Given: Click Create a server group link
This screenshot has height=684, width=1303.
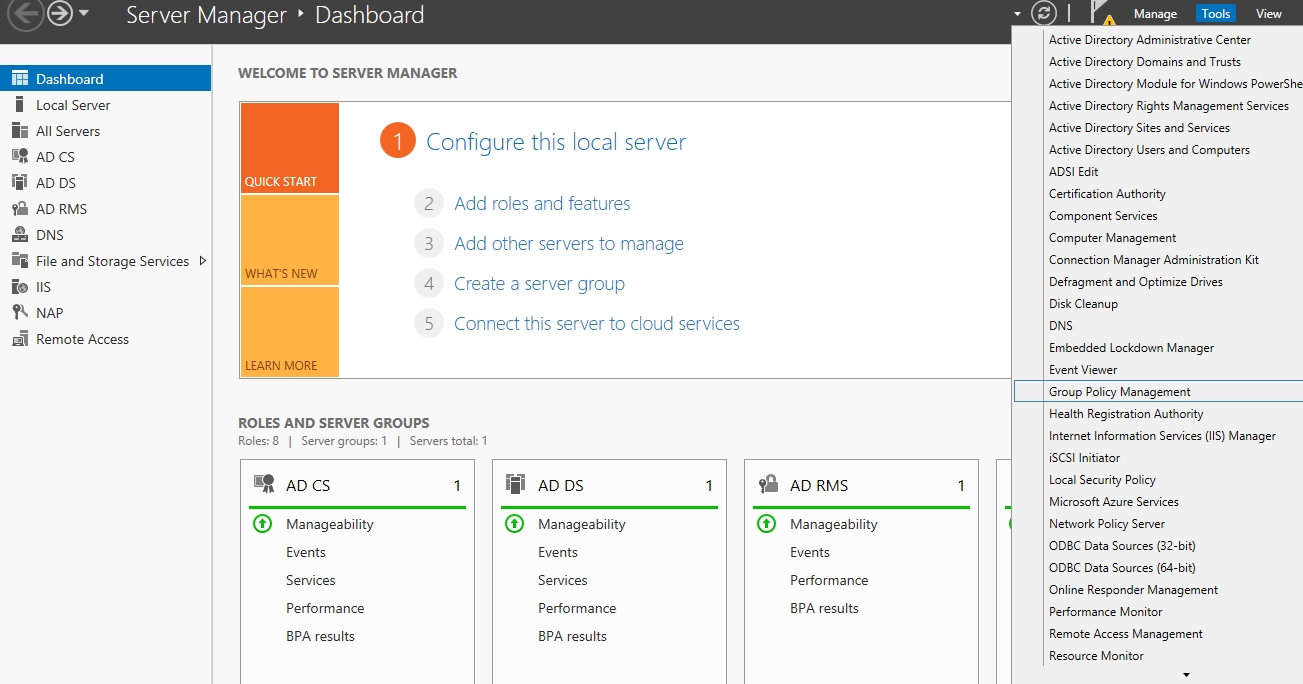Looking at the screenshot, I should tap(539, 284).
